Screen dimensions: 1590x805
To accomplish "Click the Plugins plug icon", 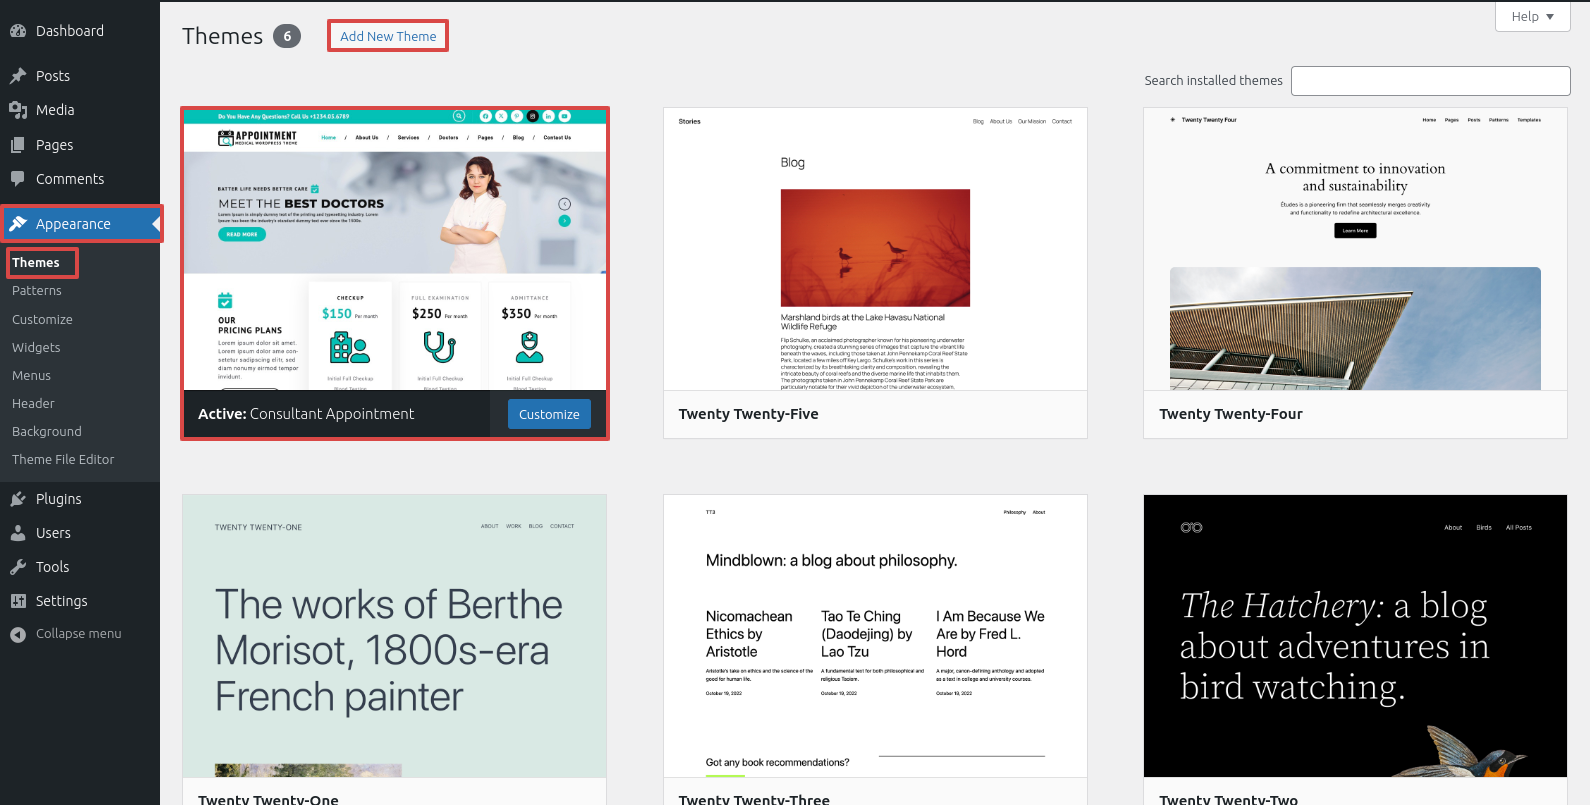I will [18, 499].
